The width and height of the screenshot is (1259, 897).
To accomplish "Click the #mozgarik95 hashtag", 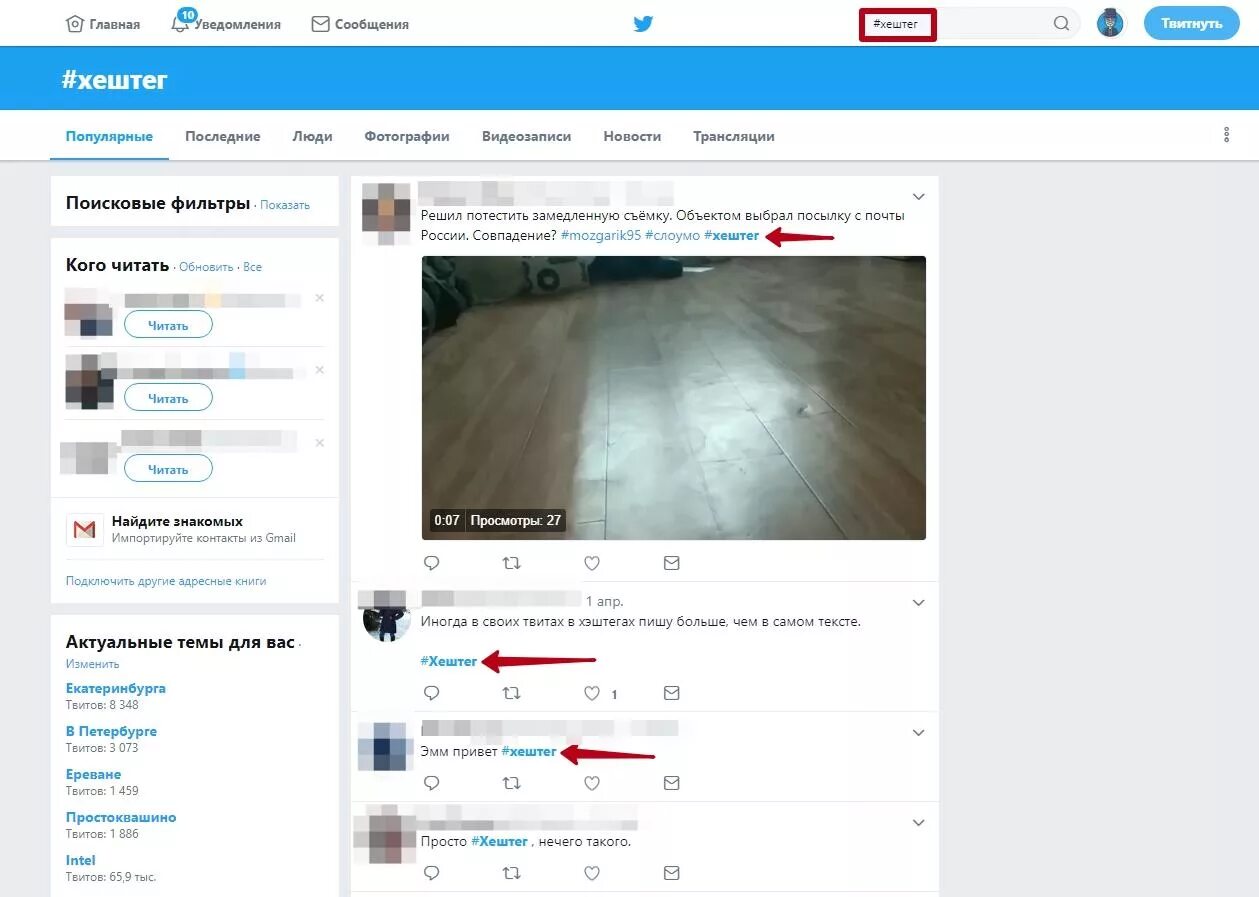I will (x=601, y=235).
